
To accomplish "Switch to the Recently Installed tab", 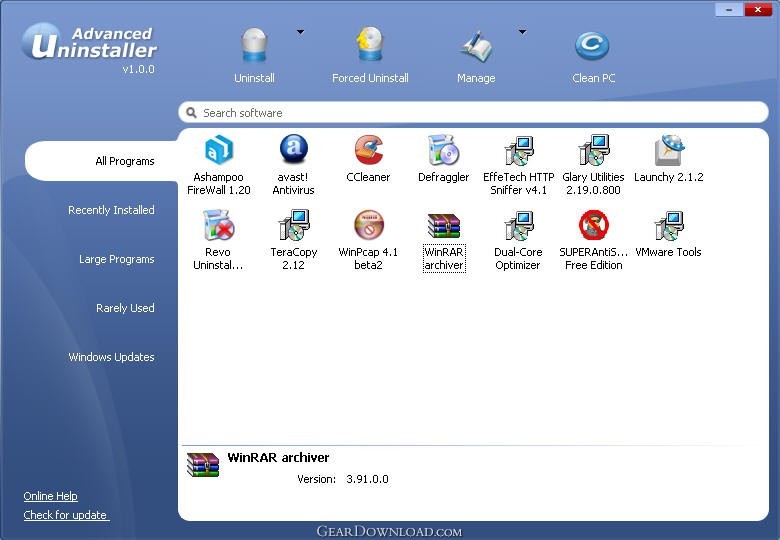I will 111,210.
